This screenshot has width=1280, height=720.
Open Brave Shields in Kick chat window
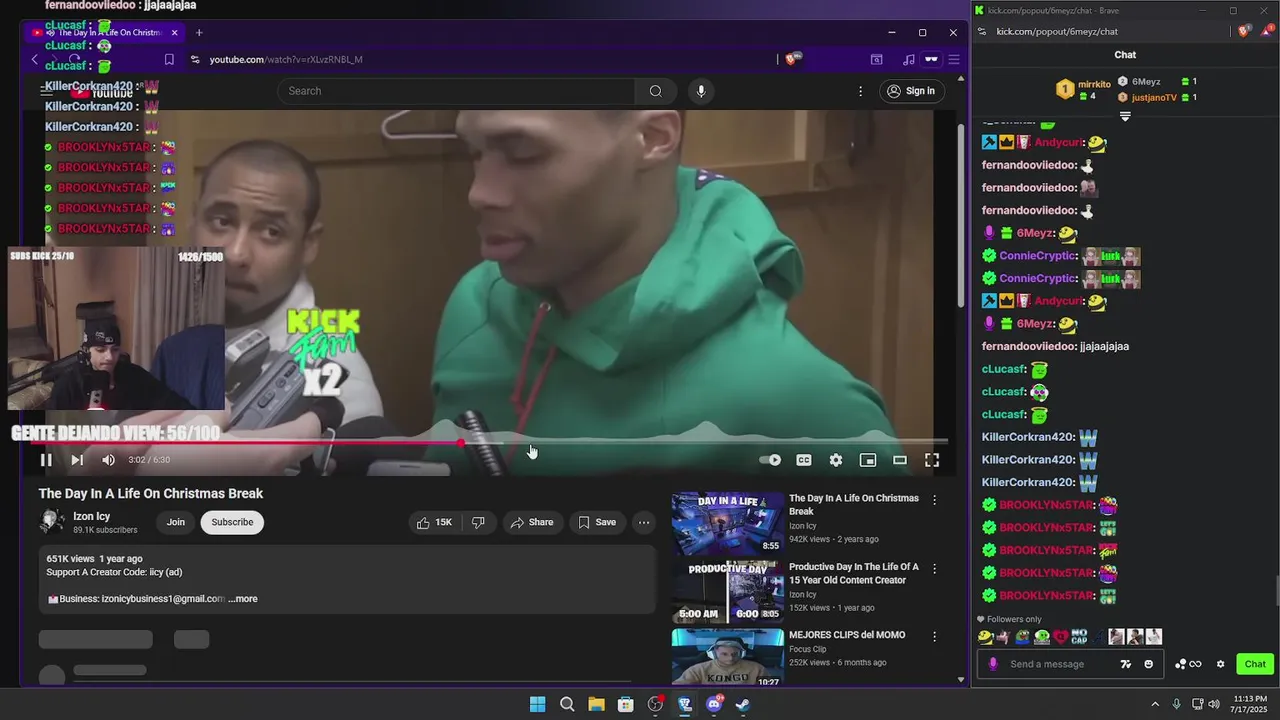[1244, 31]
